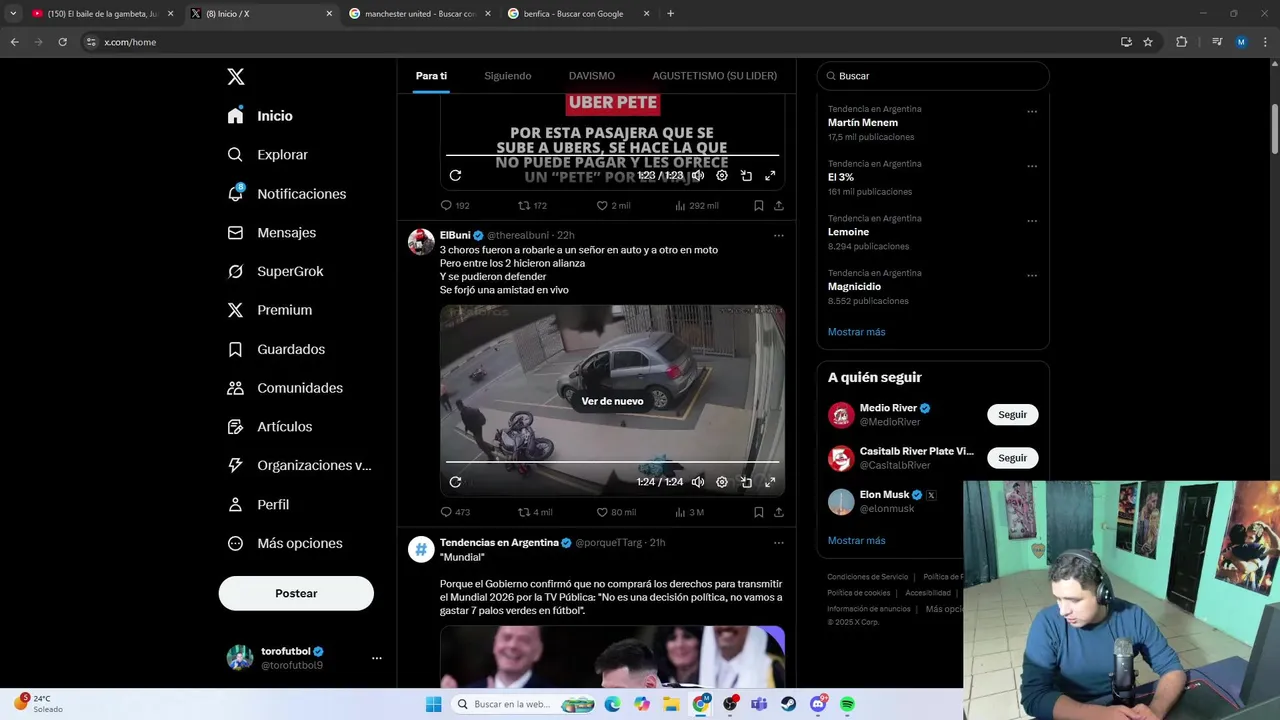Click Ver de nuevo on ElBuni video
This screenshot has height=720, width=1280.
point(612,401)
